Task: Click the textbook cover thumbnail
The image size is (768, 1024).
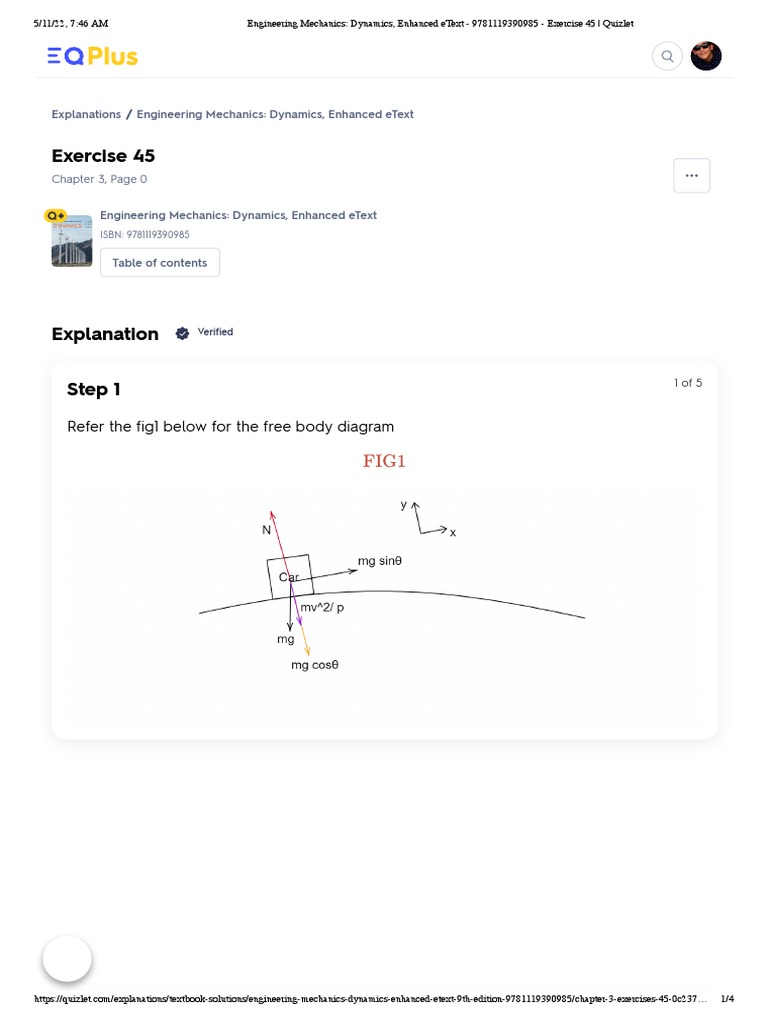Action: 72,242
